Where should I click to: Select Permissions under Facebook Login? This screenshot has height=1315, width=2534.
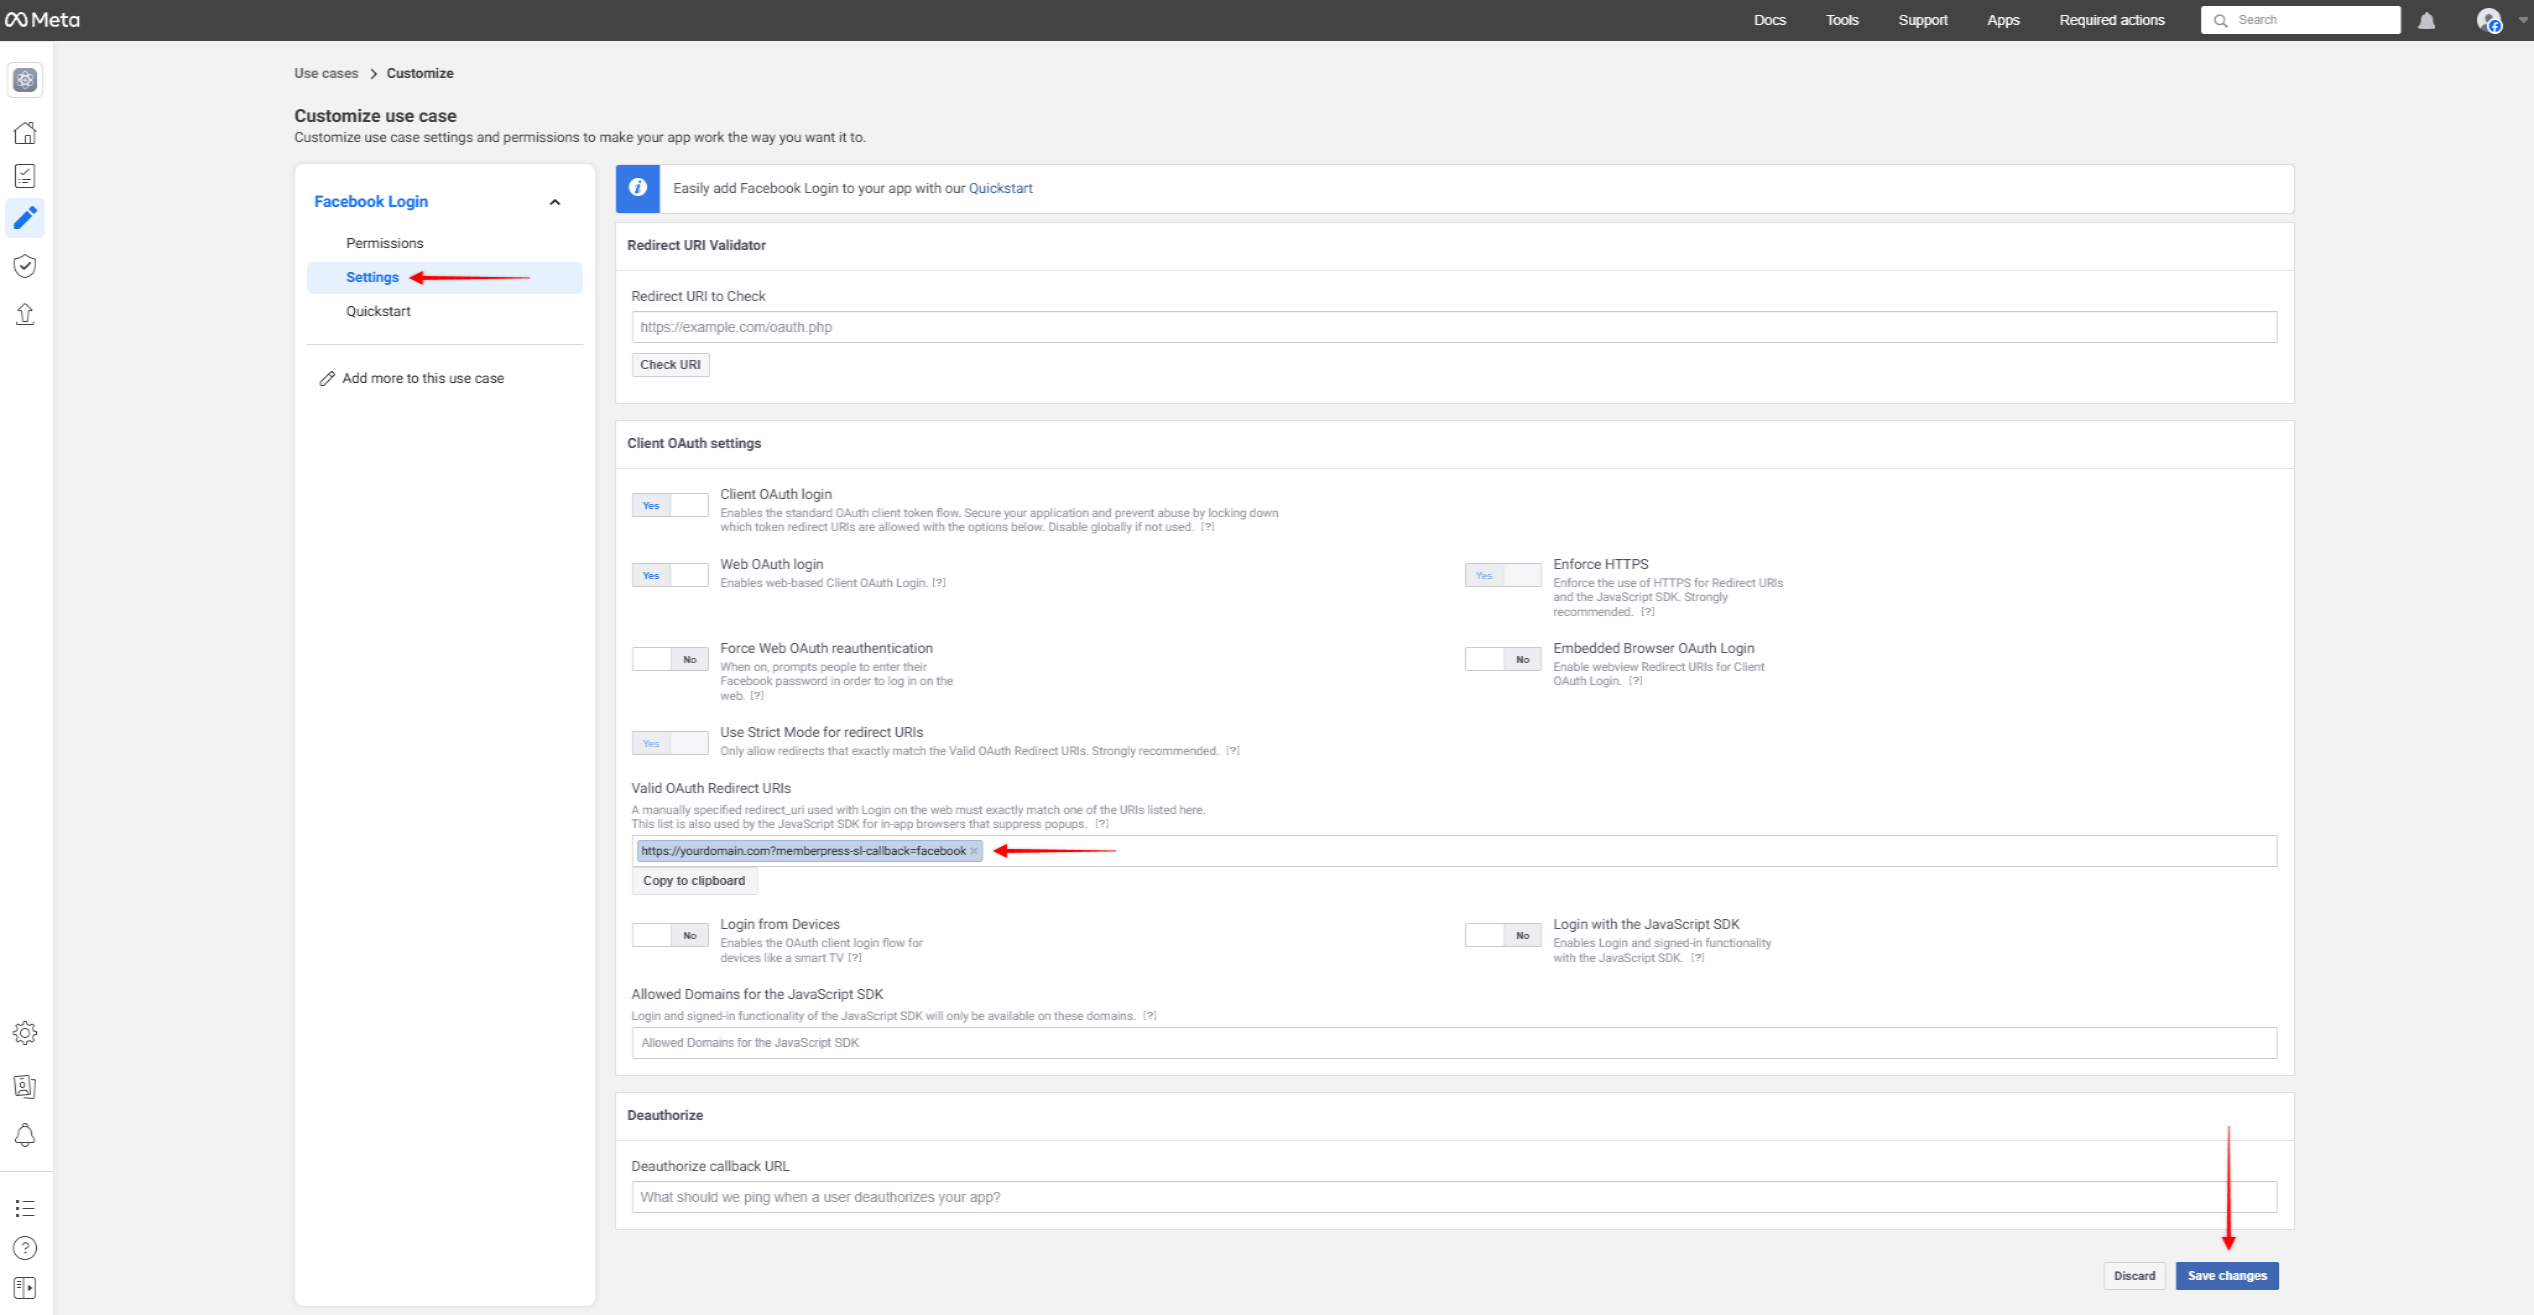coord(384,242)
